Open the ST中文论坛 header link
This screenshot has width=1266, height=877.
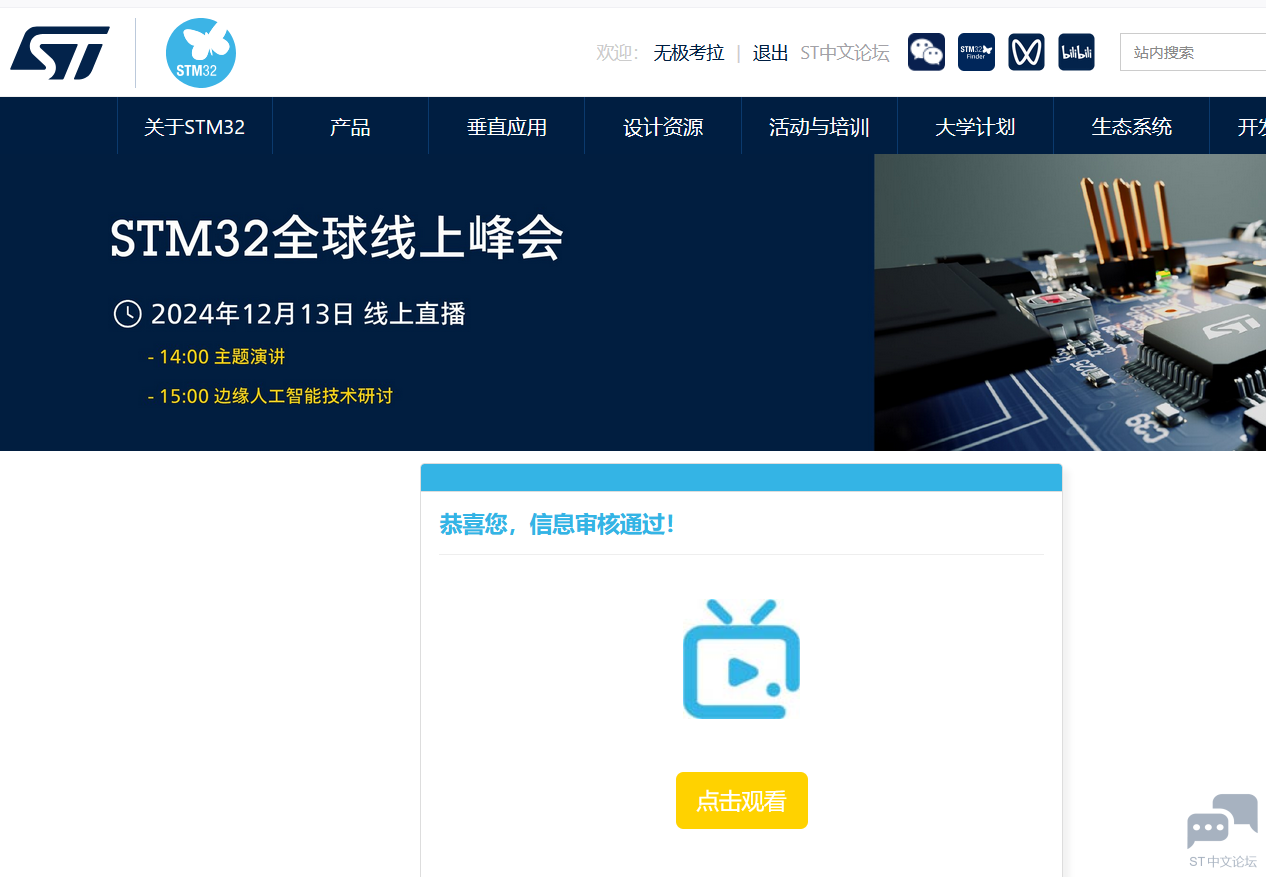coord(845,53)
